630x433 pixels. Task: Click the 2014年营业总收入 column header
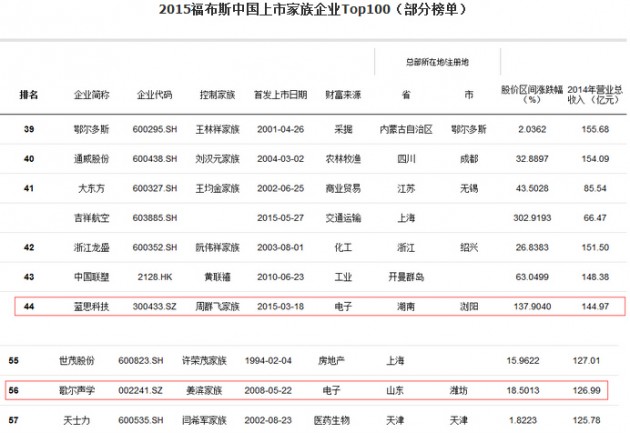[x=595, y=95]
